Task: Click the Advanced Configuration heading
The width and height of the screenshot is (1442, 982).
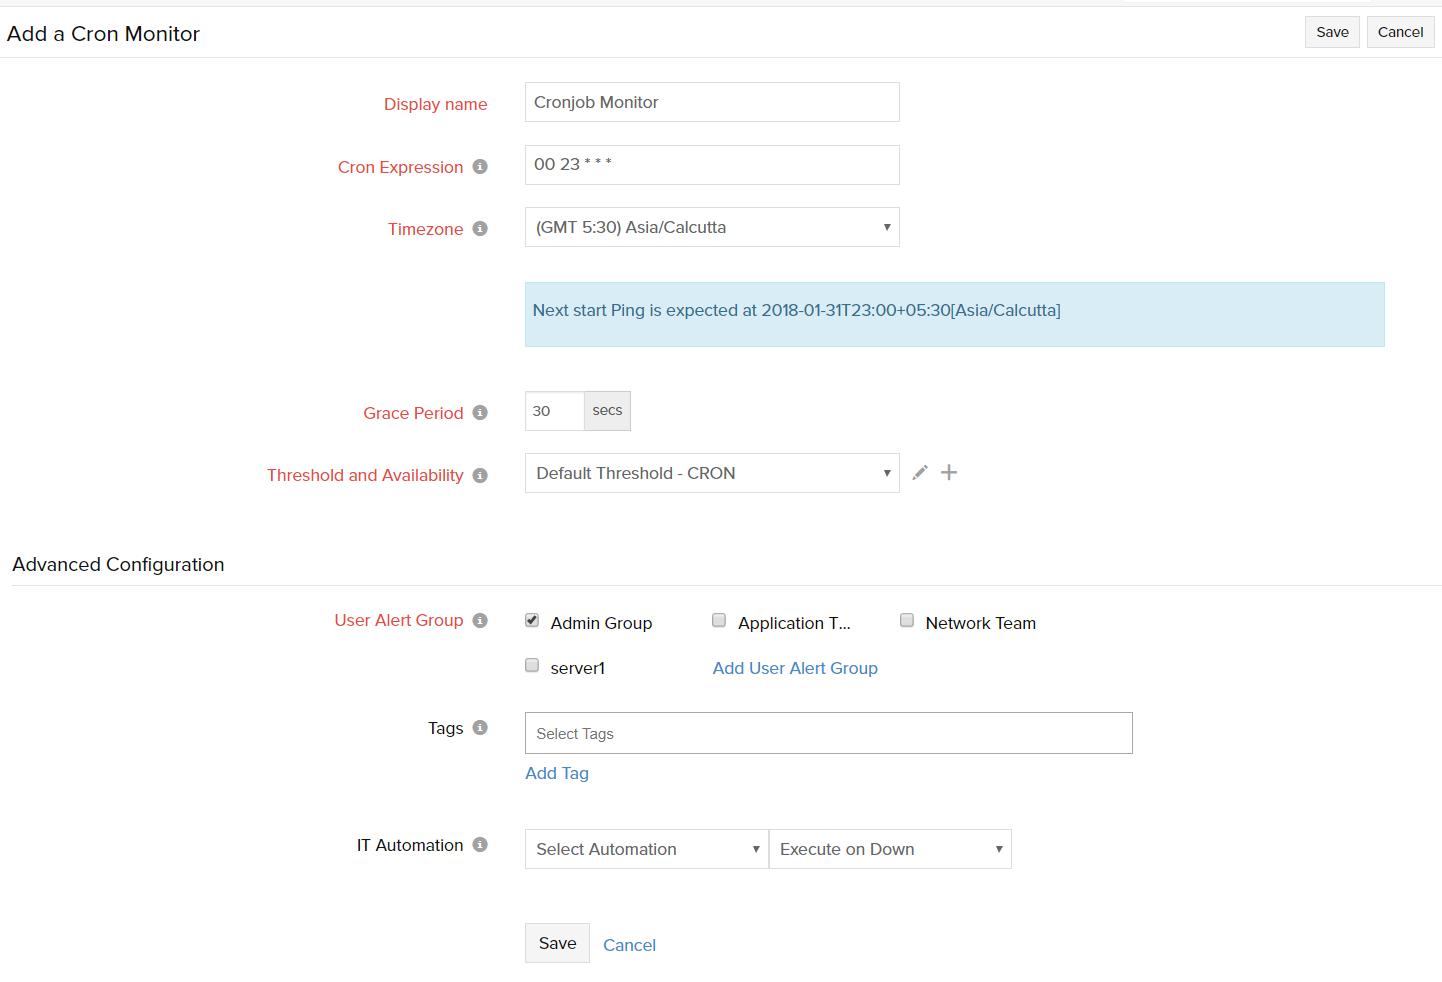Action: coord(118,564)
